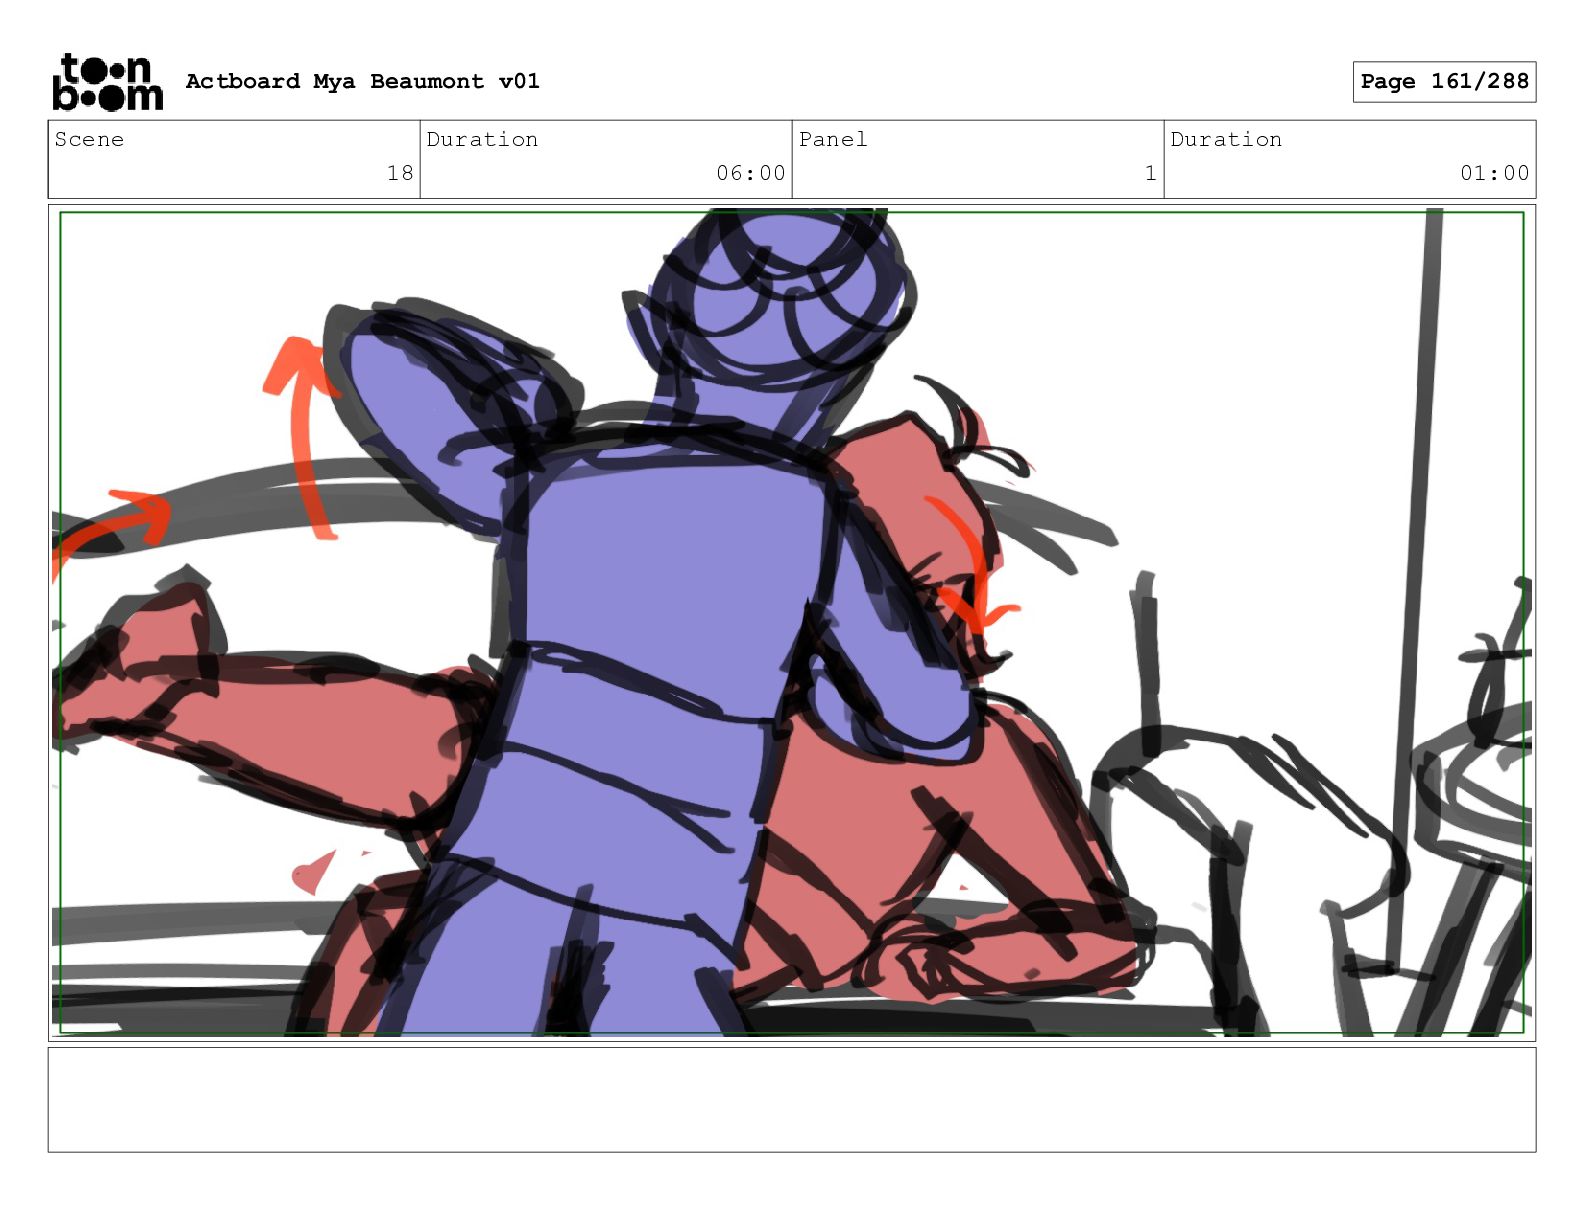The height and width of the screenshot is (1224, 1584).
Task: Click the 'Panel' header label
Action: [x=833, y=140]
